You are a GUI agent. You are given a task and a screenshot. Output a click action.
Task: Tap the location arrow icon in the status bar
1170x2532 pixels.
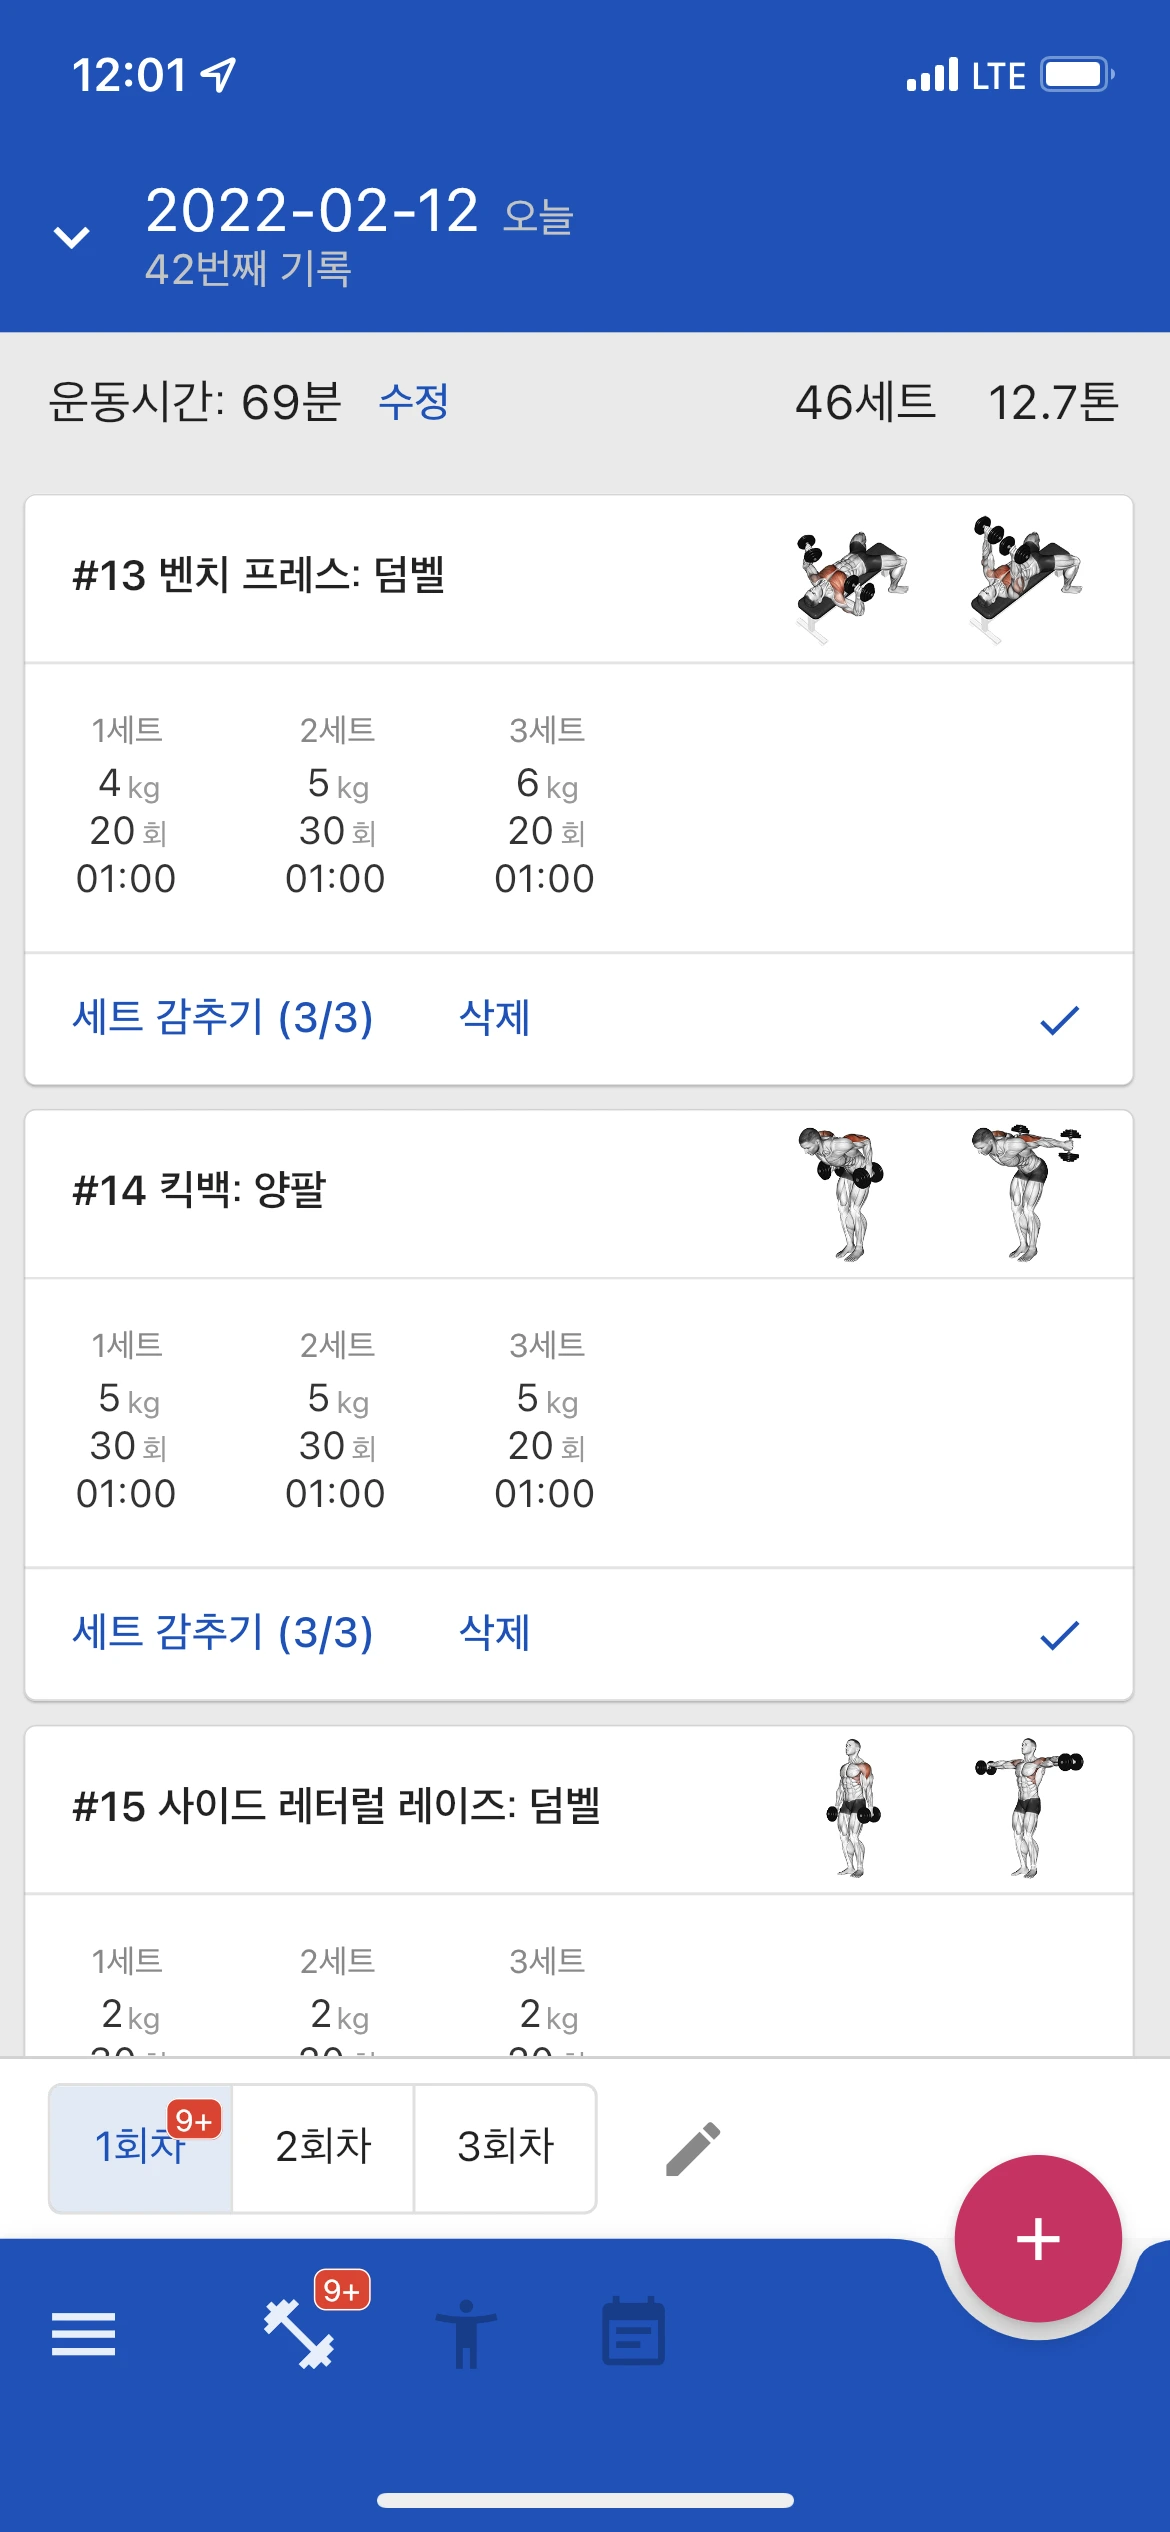click(x=218, y=75)
